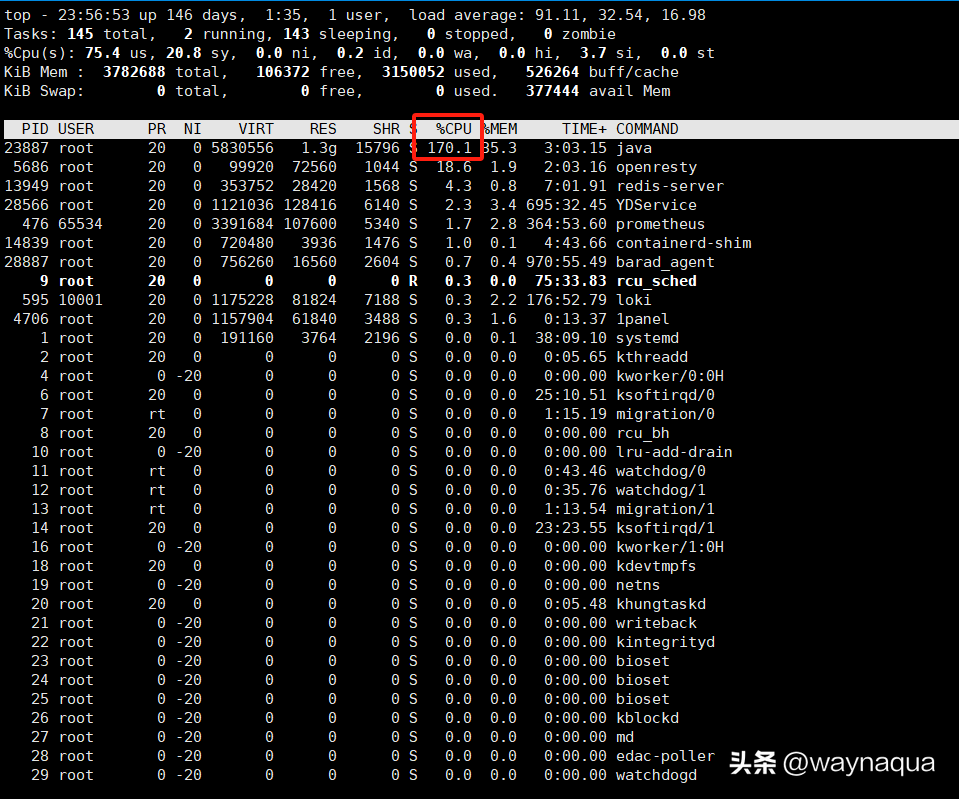Click the 5830556 VIRT value
This screenshot has width=959, height=799.
pyautogui.click(x=242, y=148)
